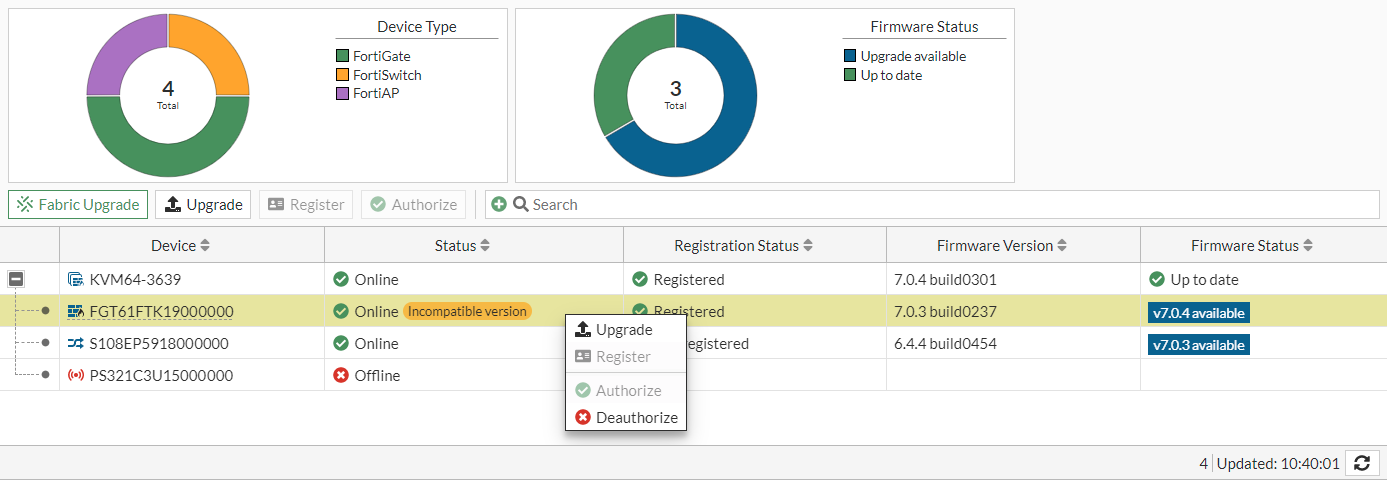Select Deauthorize in the context menu

[x=636, y=417]
